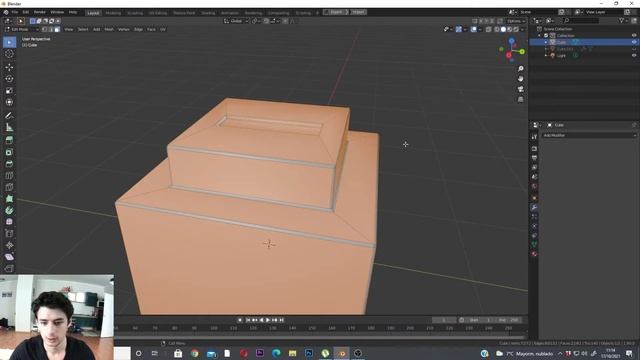This screenshot has height=360, width=640.
Task: Select the Poly Build tool
Action: (9, 199)
